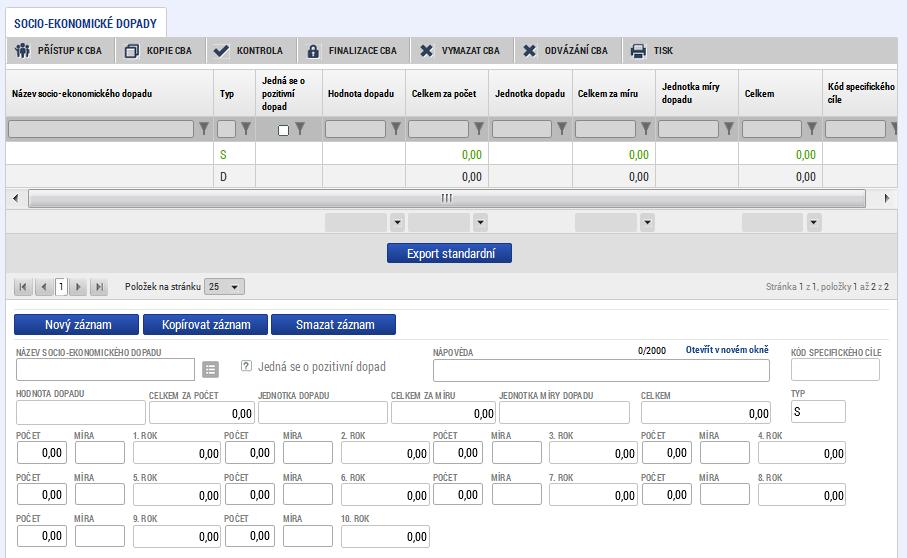The image size is (907, 558).
Task: Open filter funnel for Typ column
Action: 246,128
